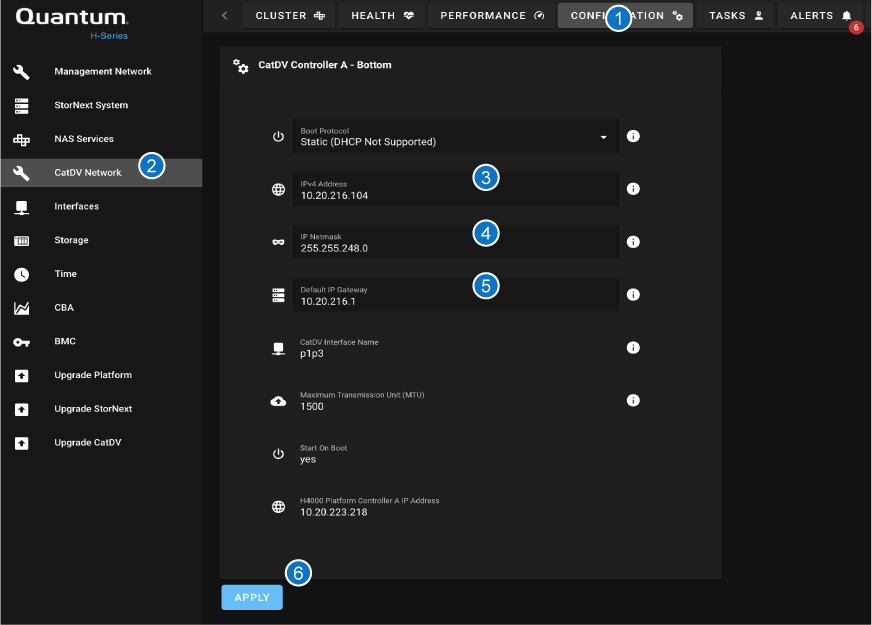Show info for Default IP Gateway field
This screenshot has height=625, width=872.
point(633,295)
